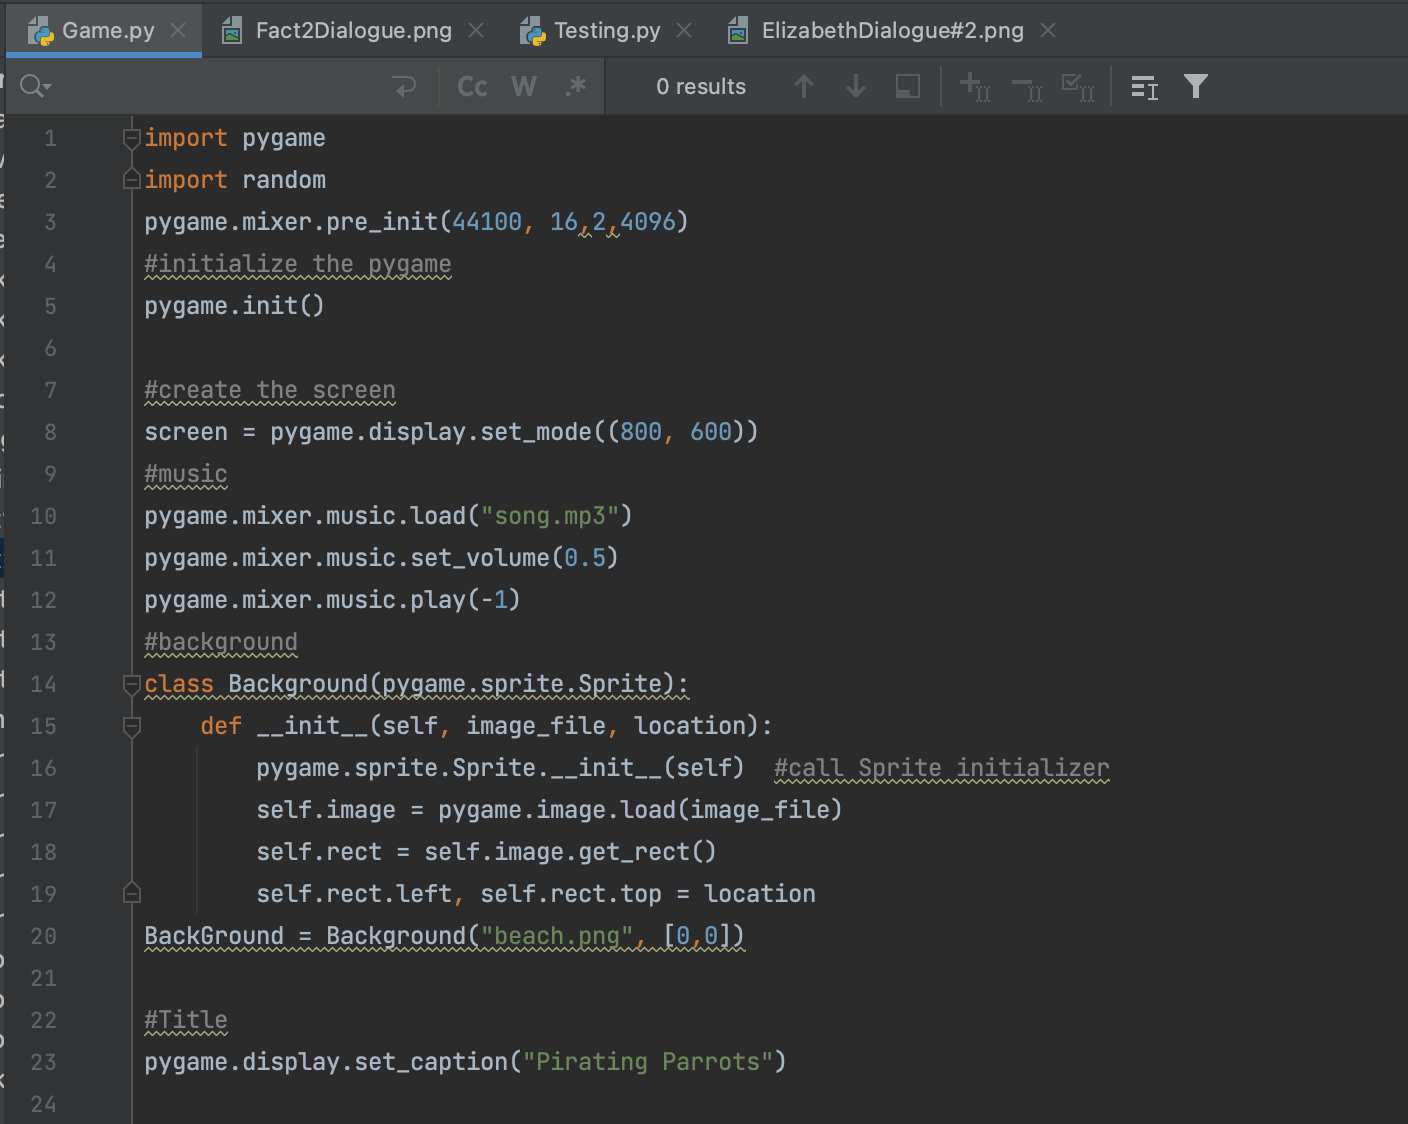Viewport: 1408px width, 1124px height.
Task: Click fold end marker at line 2
Action: (131, 180)
